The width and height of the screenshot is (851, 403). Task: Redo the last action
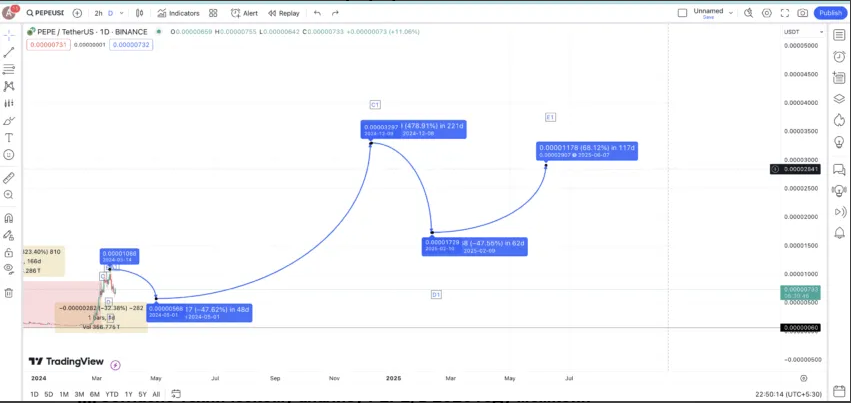pyautogui.click(x=335, y=13)
